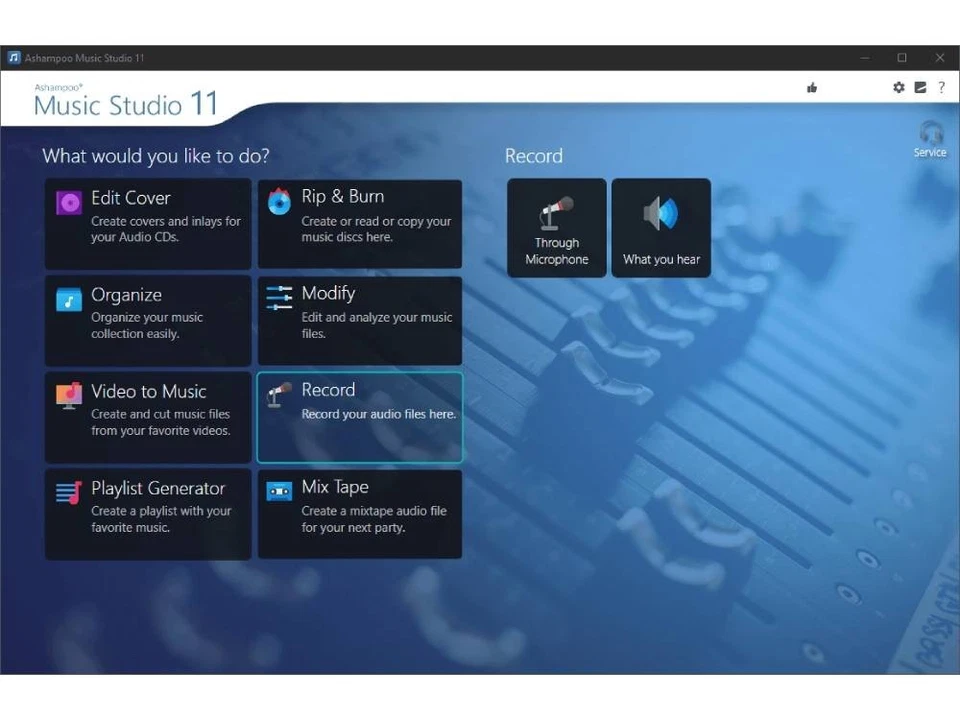
Task: Open help with the question mark icon
Action: (x=942, y=88)
